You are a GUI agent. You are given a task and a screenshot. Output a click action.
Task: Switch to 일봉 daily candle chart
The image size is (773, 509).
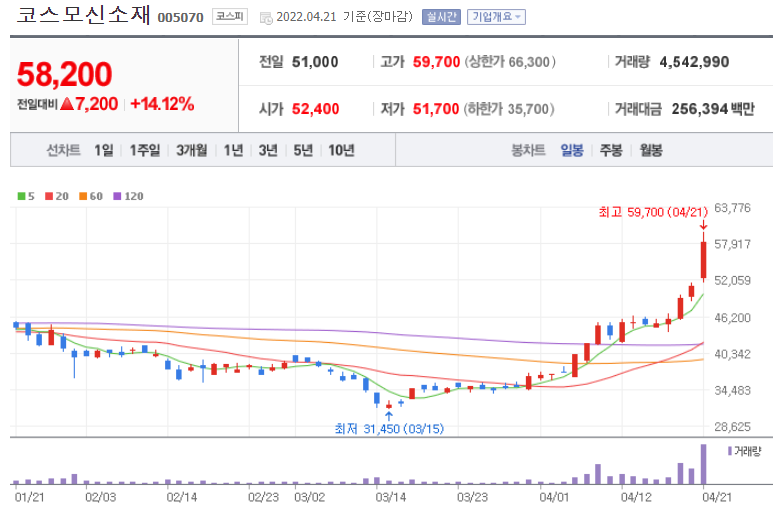572,150
